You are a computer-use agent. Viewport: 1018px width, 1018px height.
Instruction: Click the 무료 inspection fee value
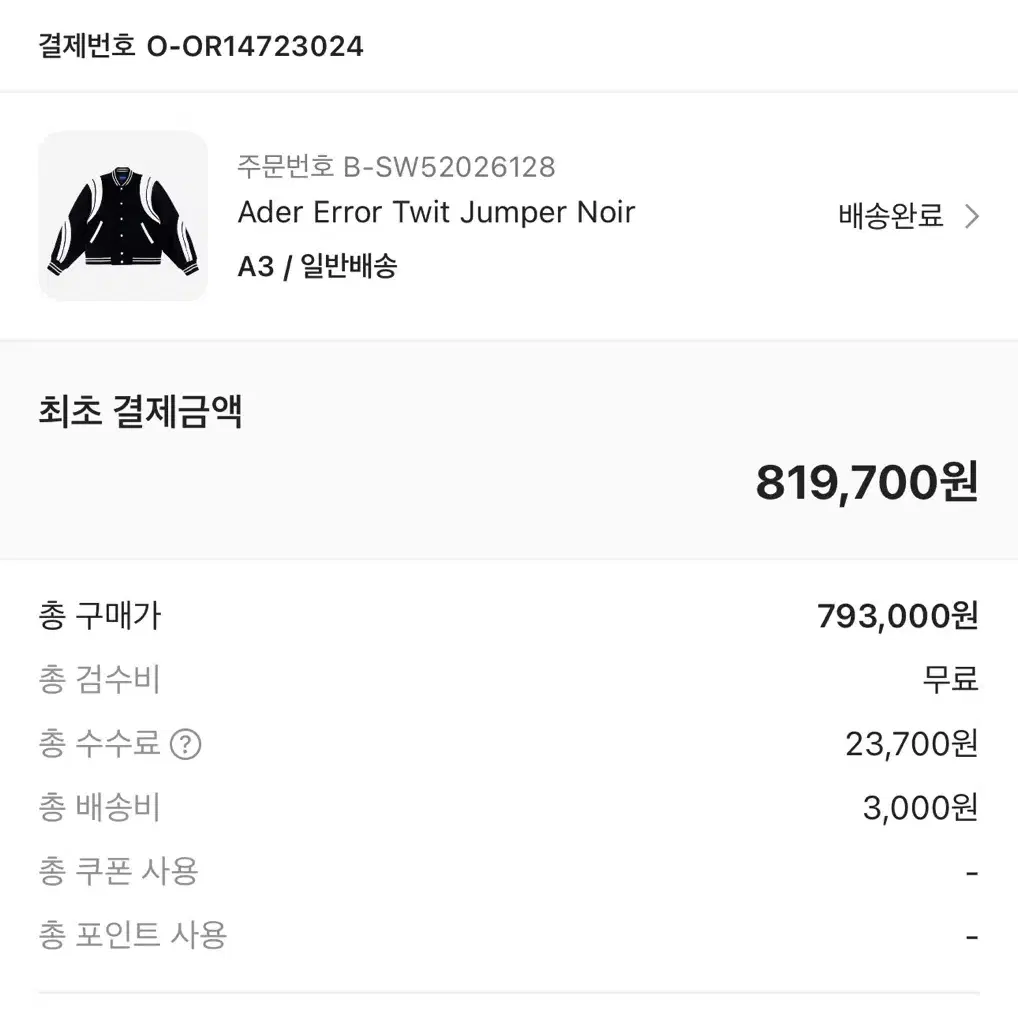click(x=950, y=680)
